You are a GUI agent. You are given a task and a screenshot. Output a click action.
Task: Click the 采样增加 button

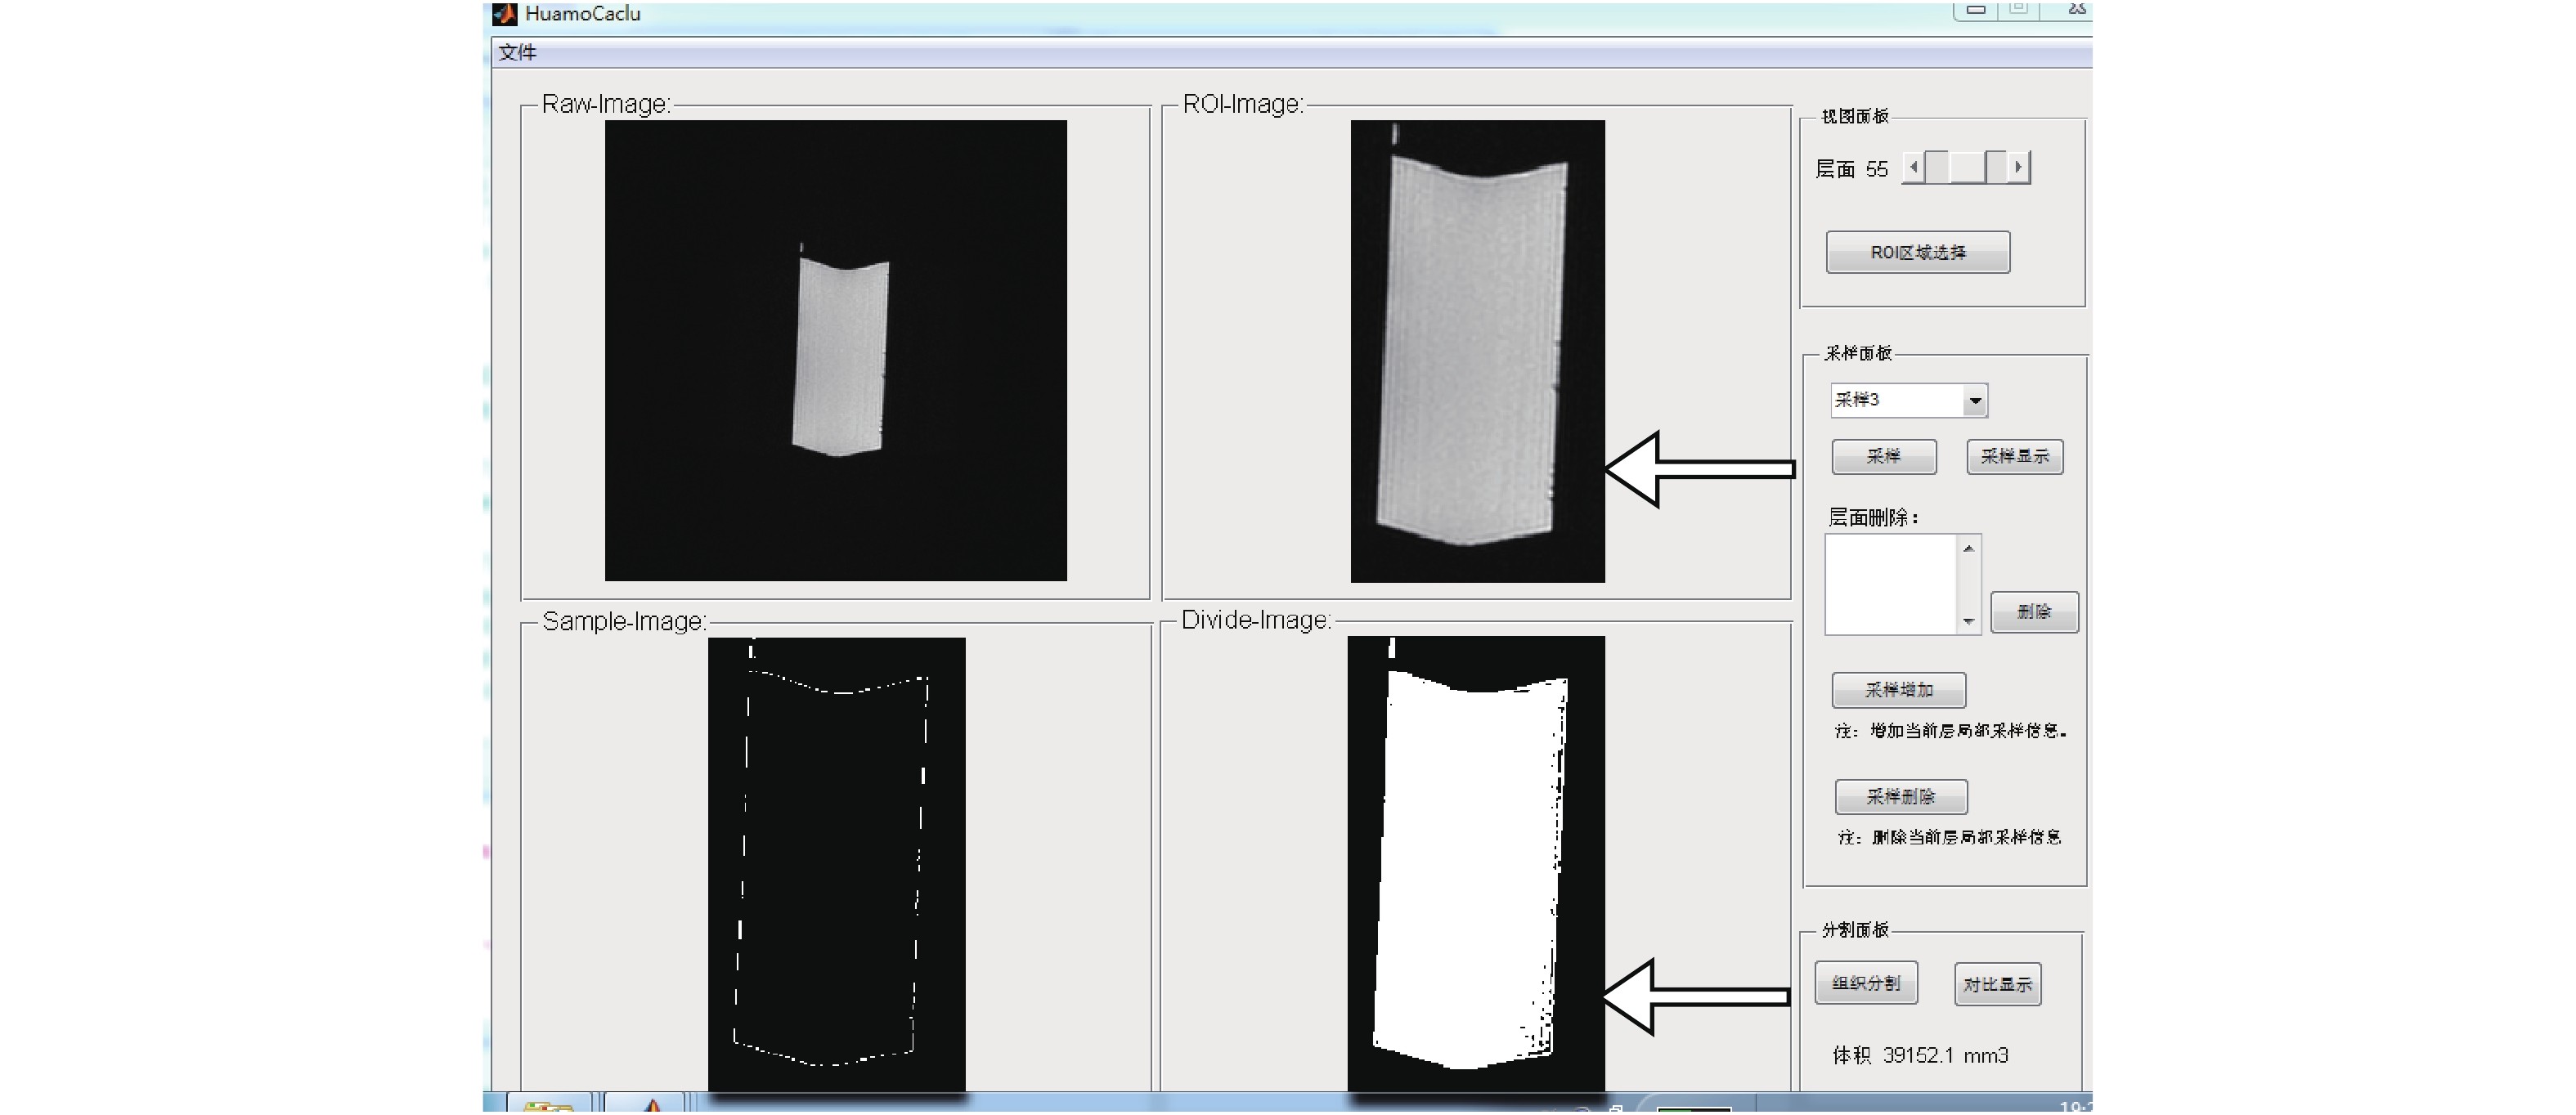[x=1898, y=690]
